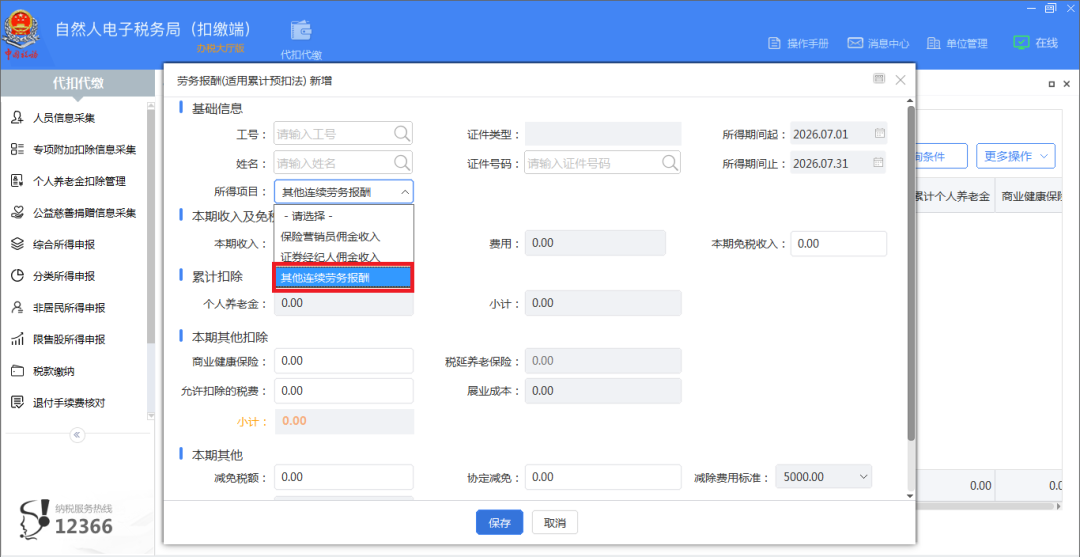Click the search magnifier in 姓名 field

(402, 162)
